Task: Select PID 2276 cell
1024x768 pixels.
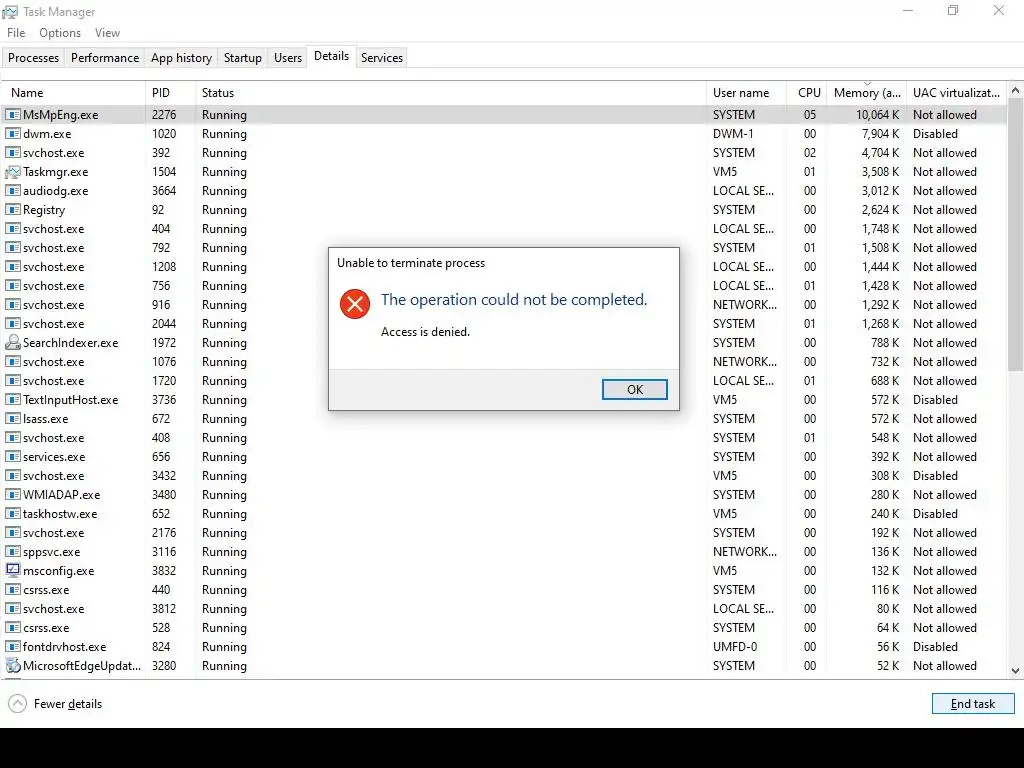Action: 164,115
